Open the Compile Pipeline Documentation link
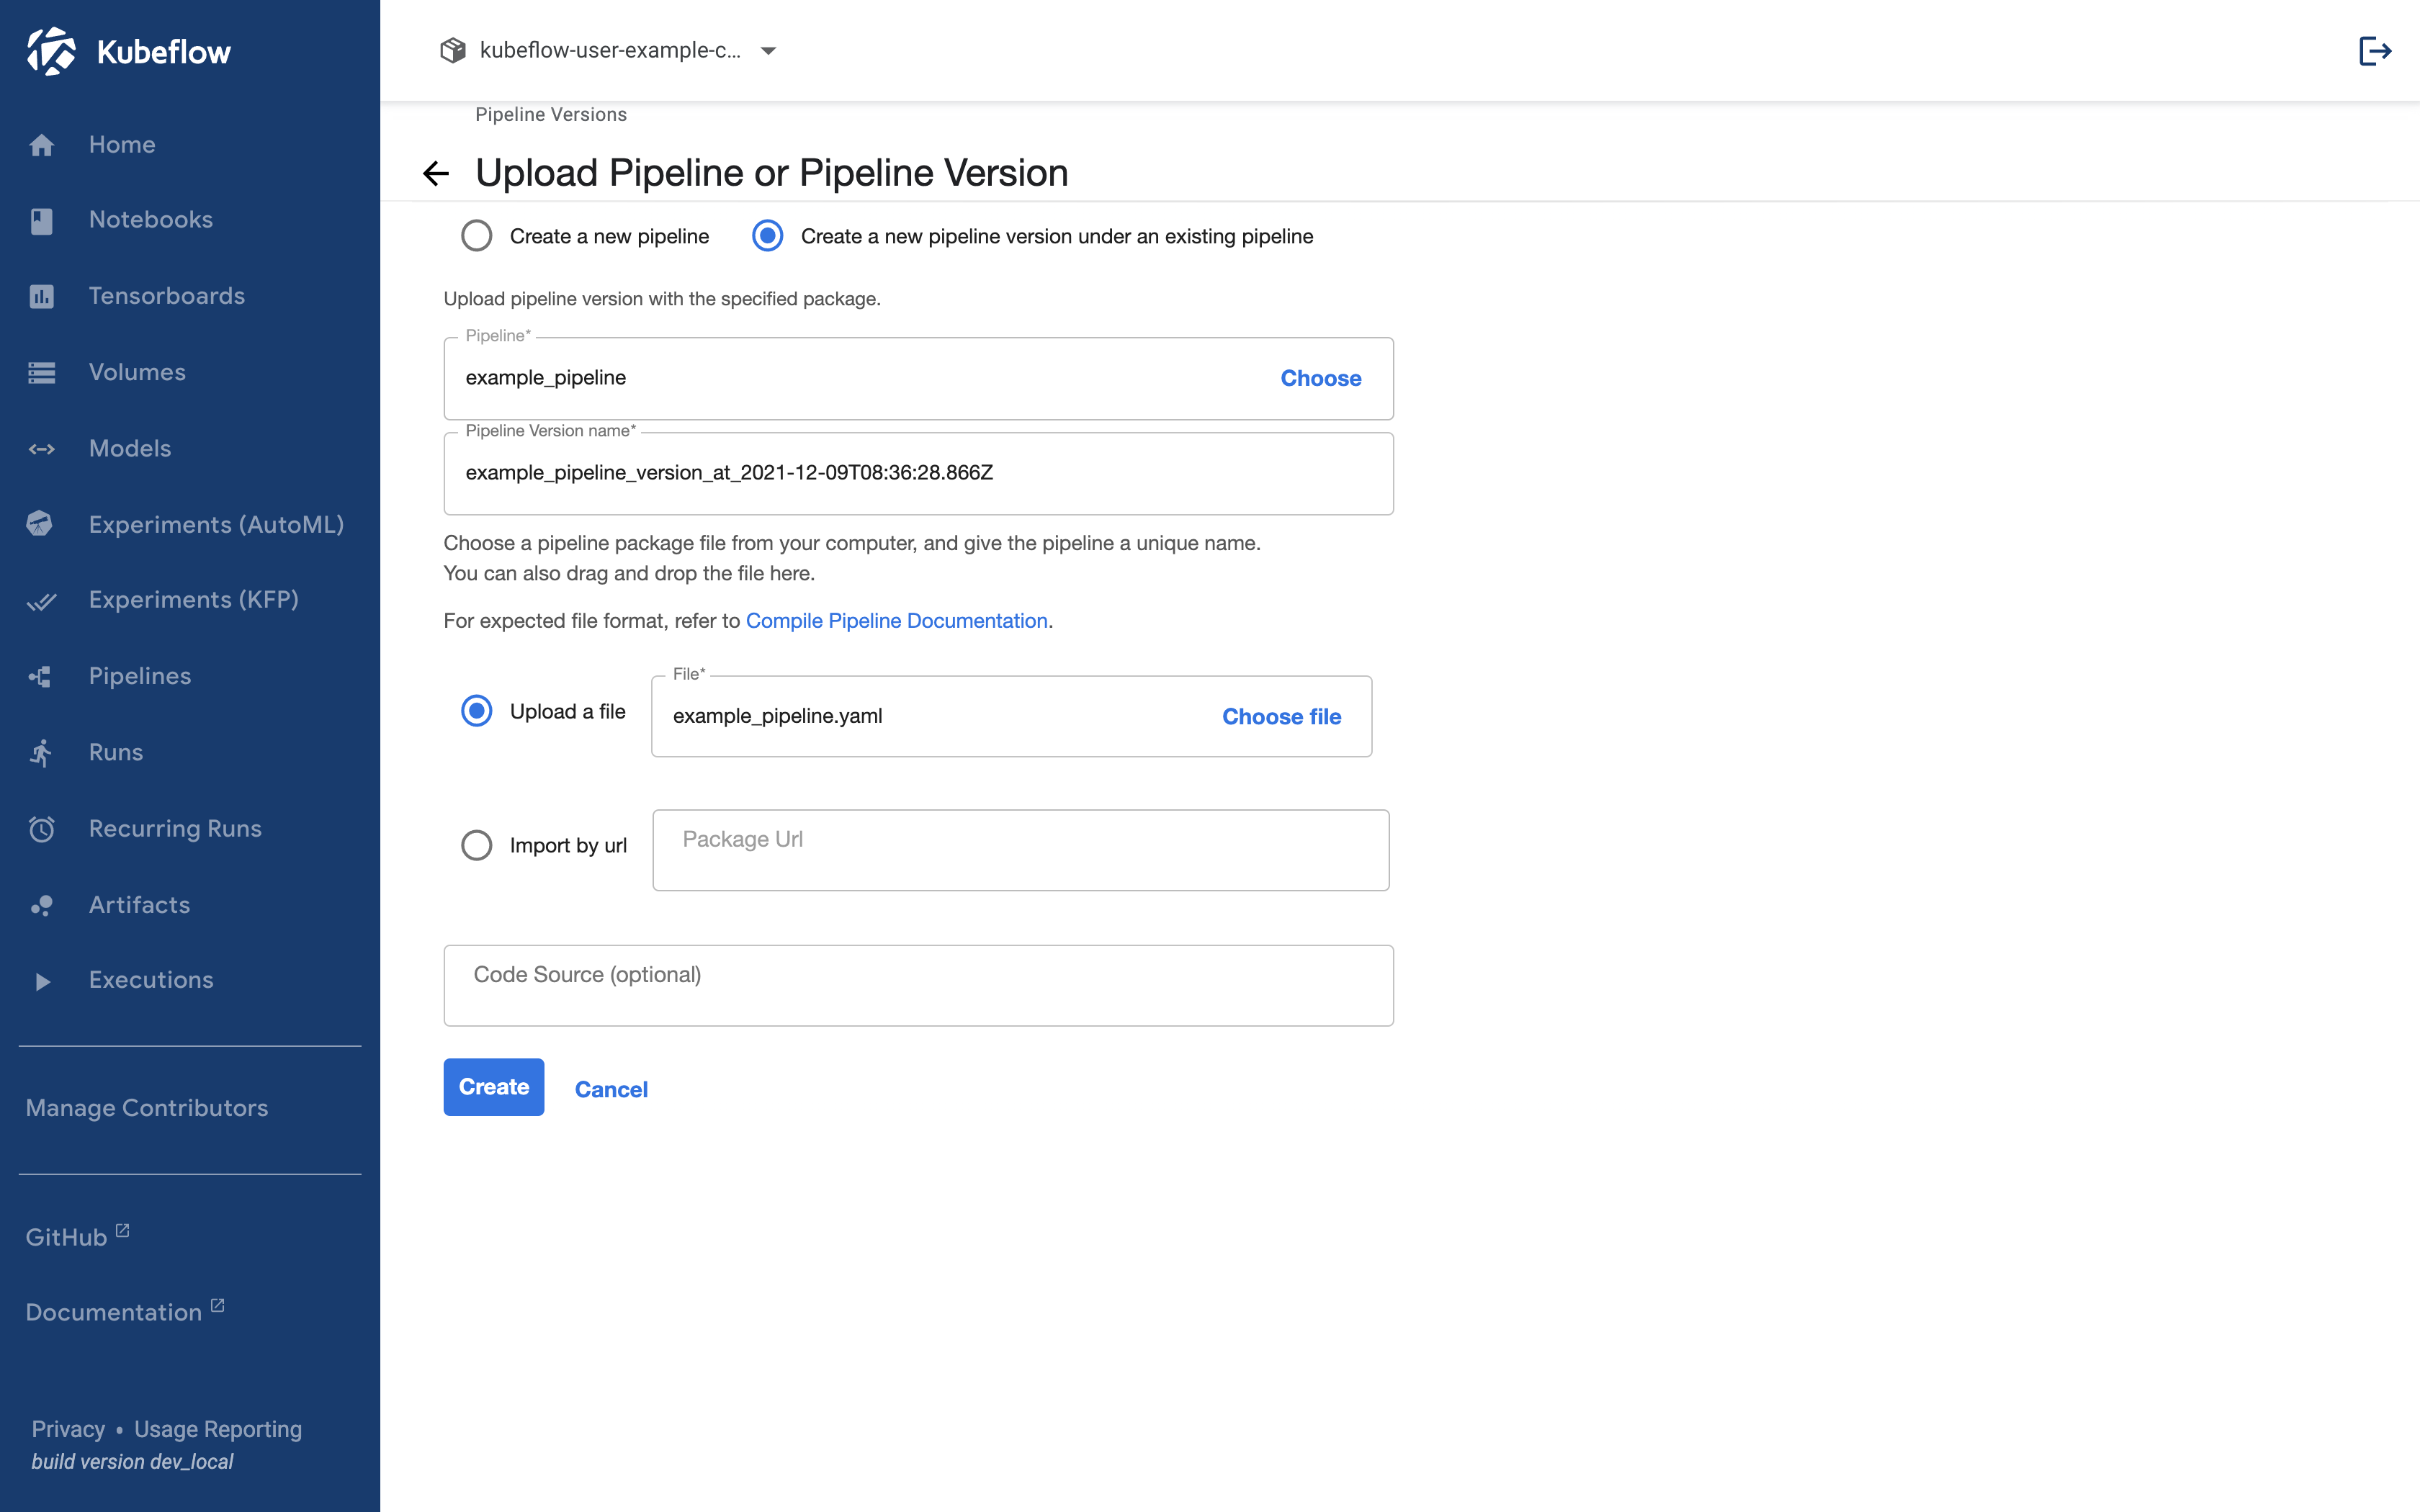This screenshot has height=1512, width=2420. (x=895, y=620)
